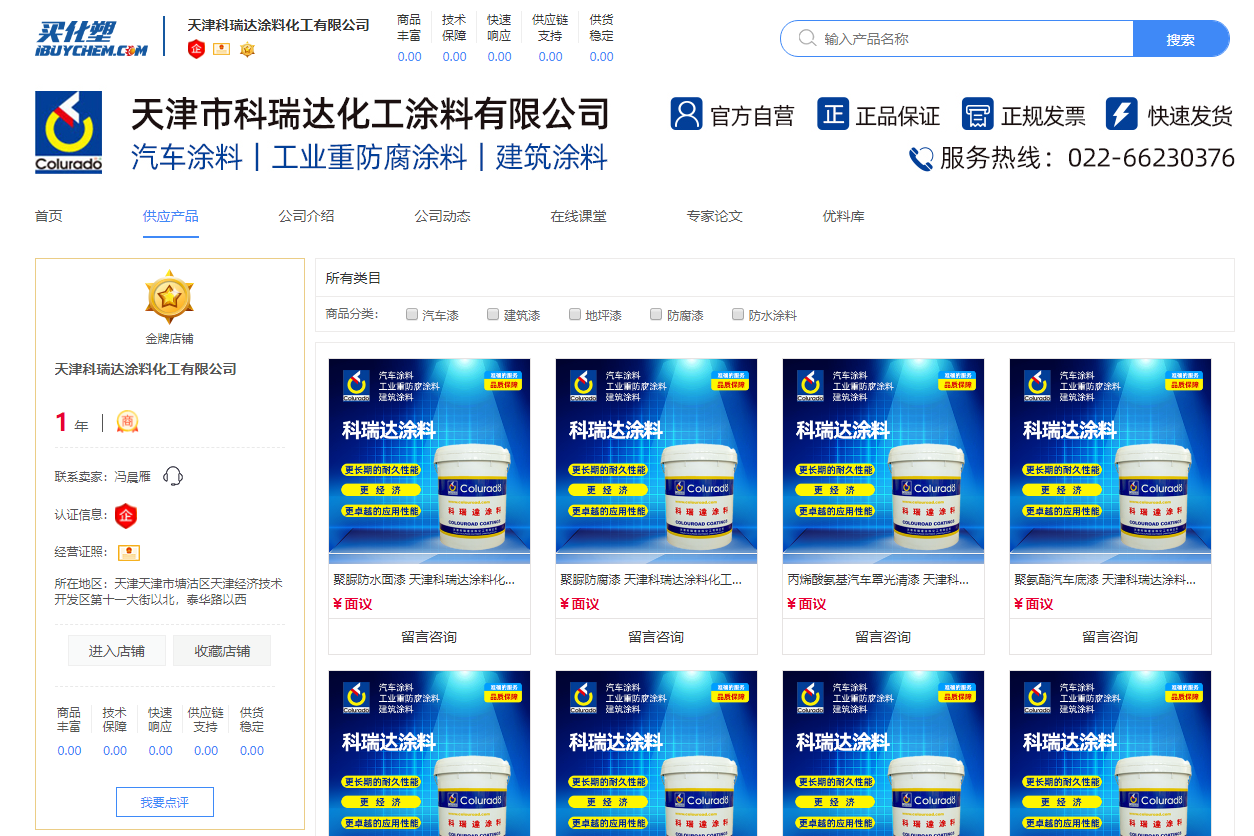Click the 面议 price under 聚氨酯汽车底漆
The height and width of the screenshot is (836, 1254).
click(x=1034, y=604)
